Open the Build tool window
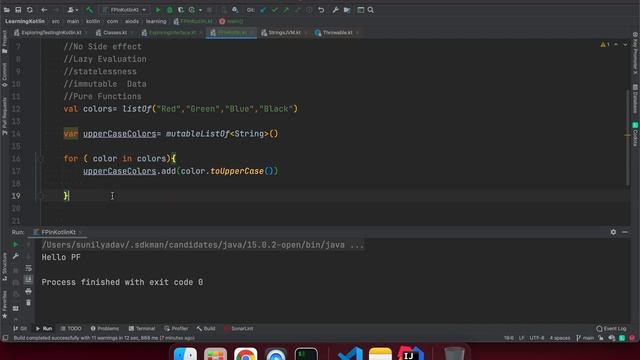Image resolution: width=640 pixels, height=360 pixels. (205, 329)
